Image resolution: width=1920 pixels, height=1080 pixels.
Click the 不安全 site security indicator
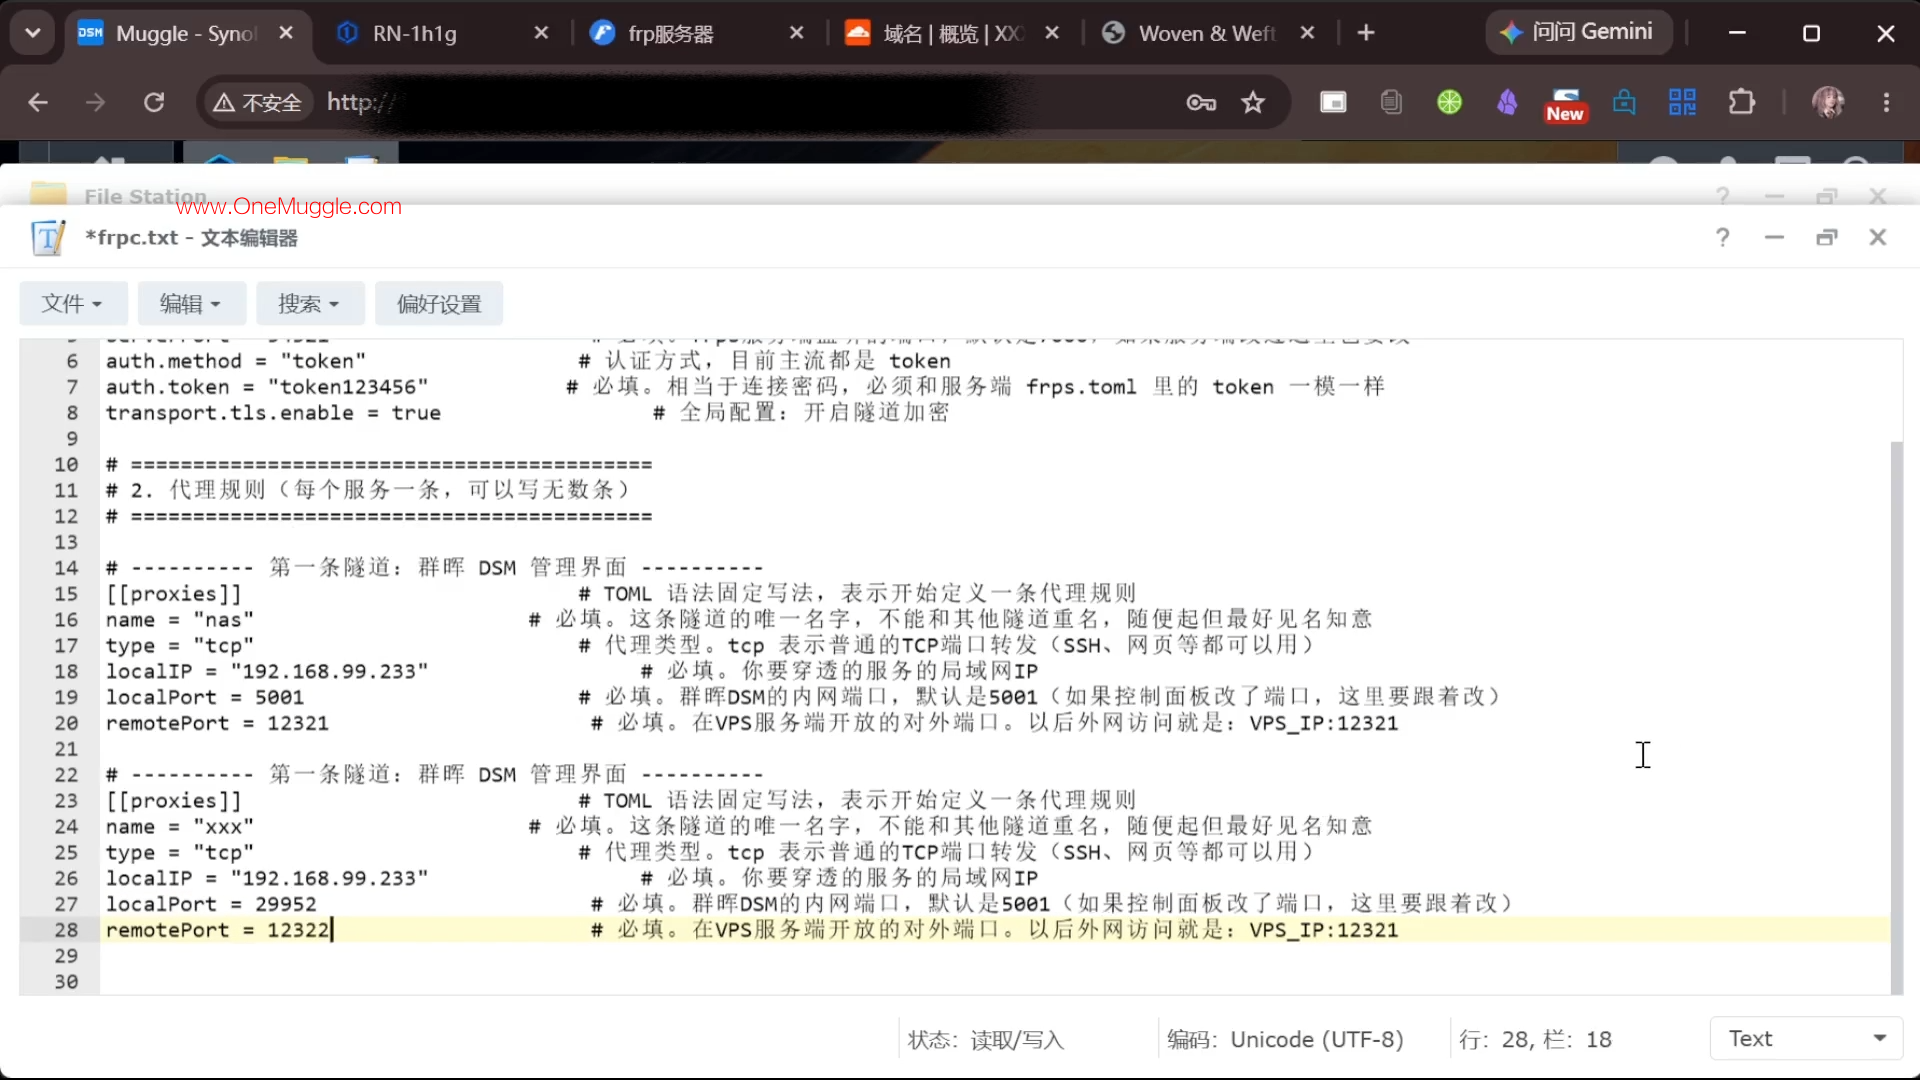pyautogui.click(x=257, y=102)
